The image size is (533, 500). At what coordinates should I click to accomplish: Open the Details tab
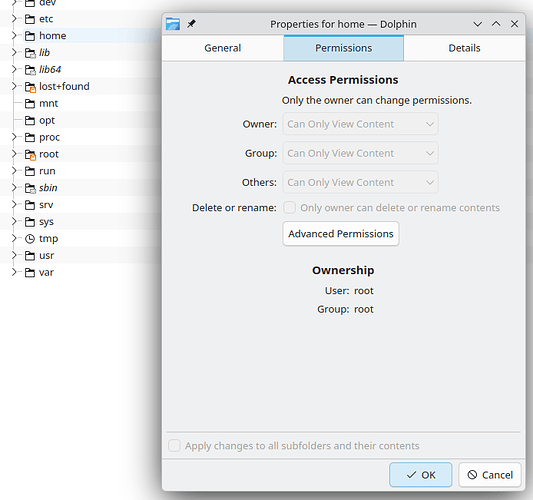[x=464, y=48]
